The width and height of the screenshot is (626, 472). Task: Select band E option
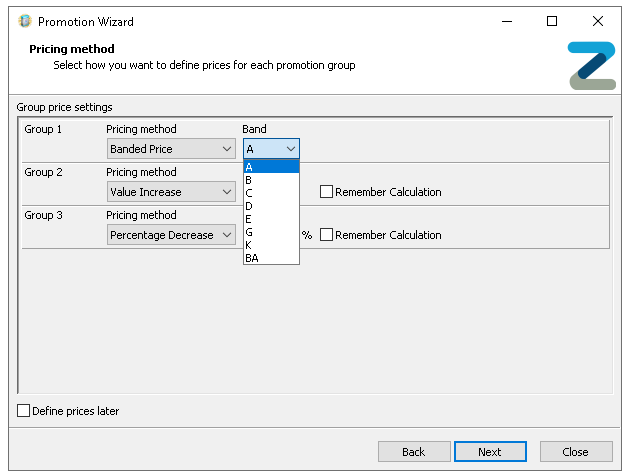(x=270, y=219)
